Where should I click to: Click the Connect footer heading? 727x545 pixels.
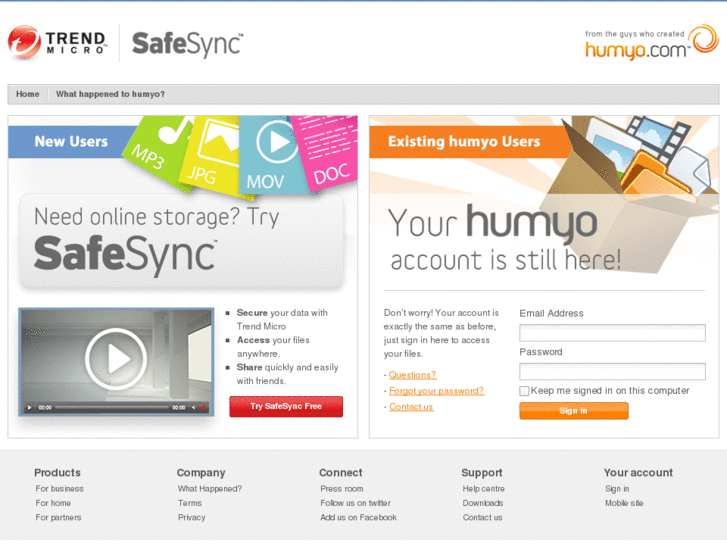click(x=340, y=473)
